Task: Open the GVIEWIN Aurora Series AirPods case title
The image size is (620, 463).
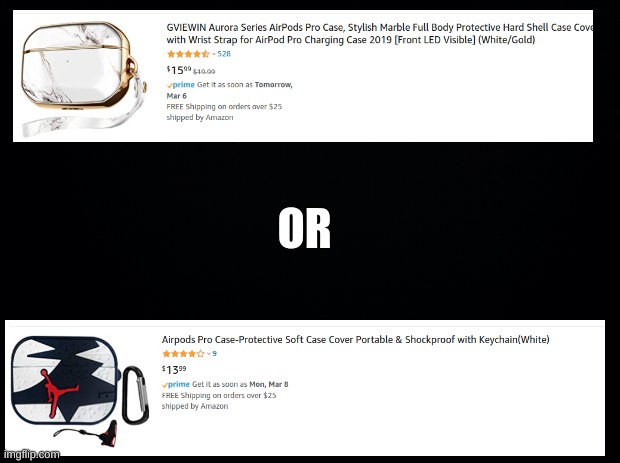Action: pos(380,34)
